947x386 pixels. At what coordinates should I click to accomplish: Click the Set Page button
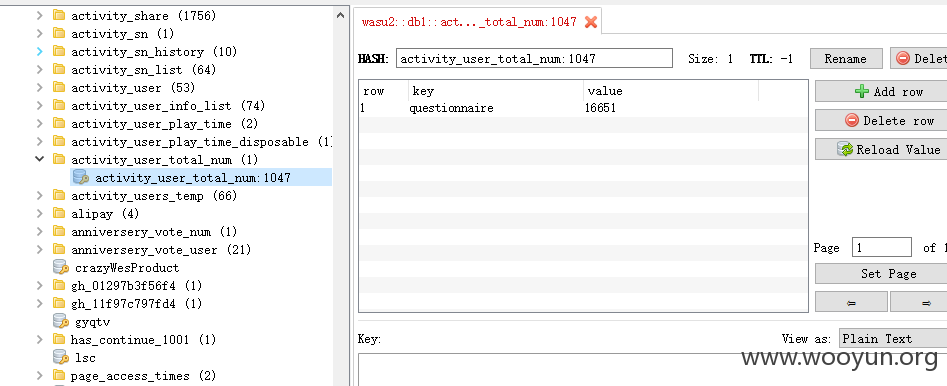[x=881, y=274]
